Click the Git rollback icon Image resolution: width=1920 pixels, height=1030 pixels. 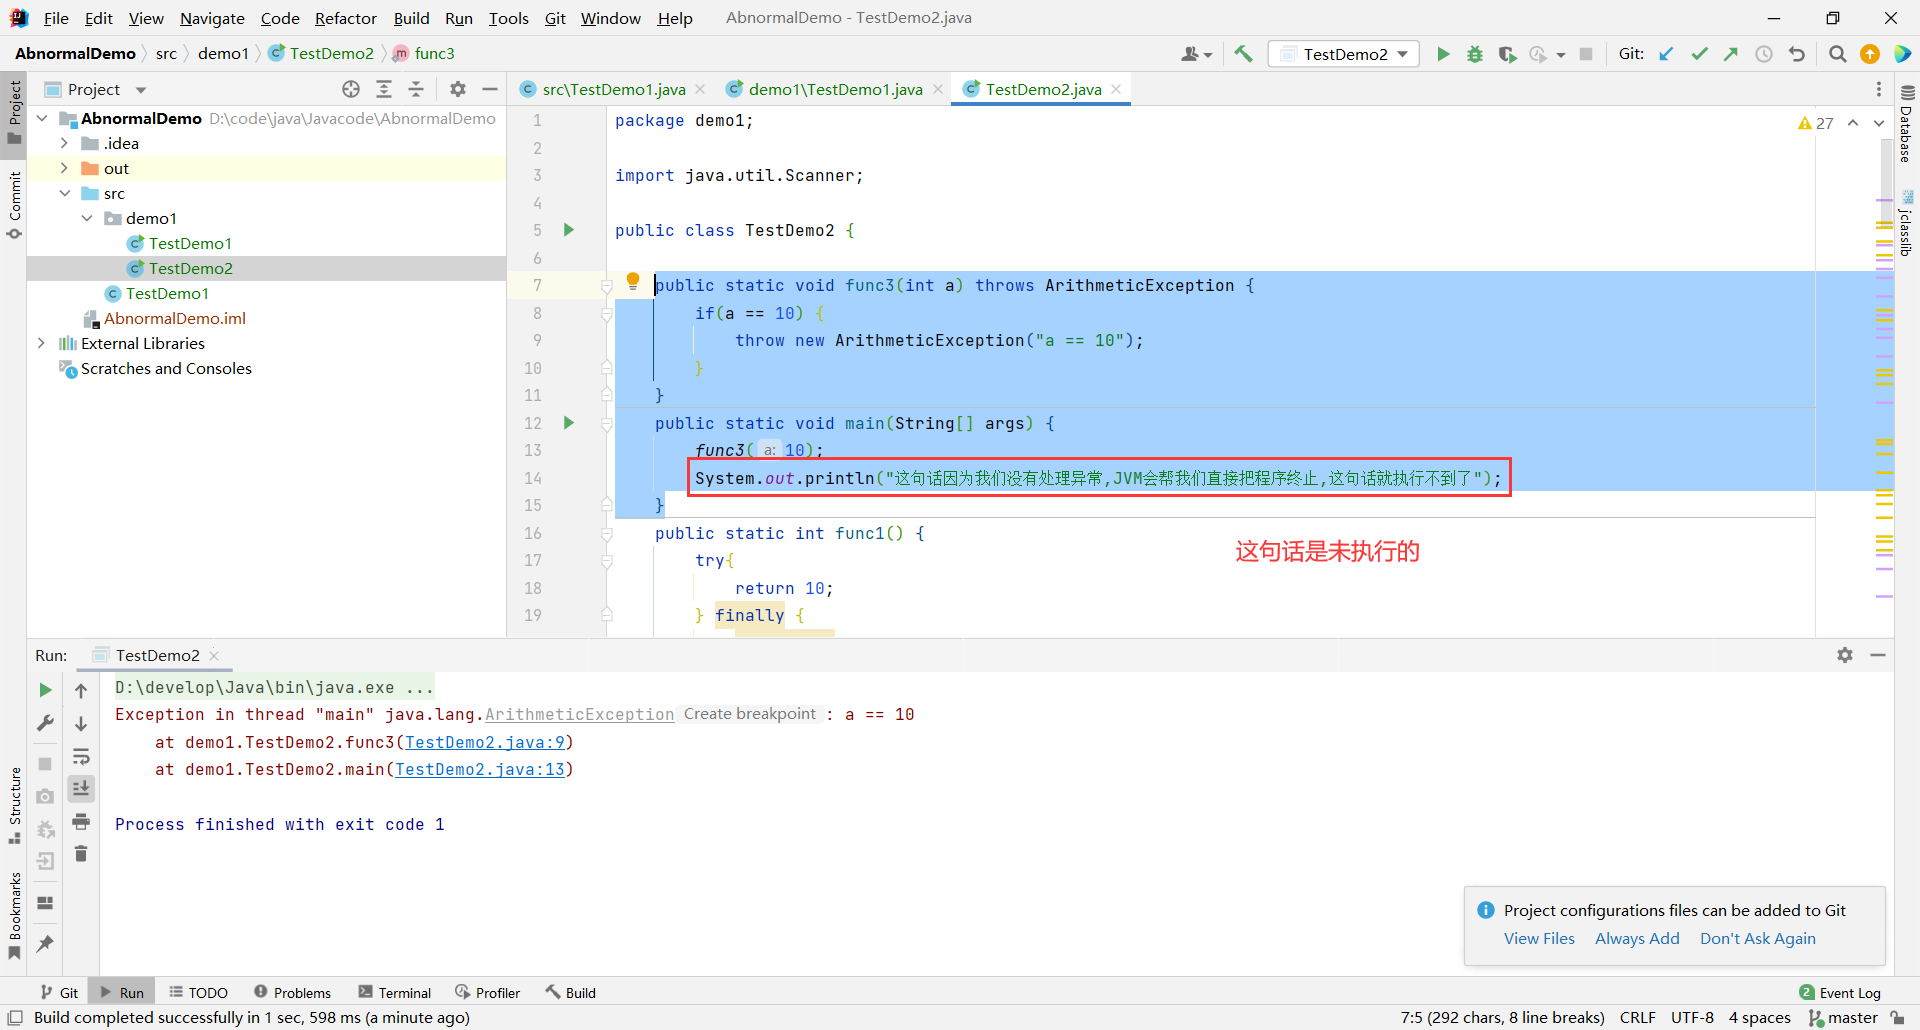click(x=1797, y=54)
